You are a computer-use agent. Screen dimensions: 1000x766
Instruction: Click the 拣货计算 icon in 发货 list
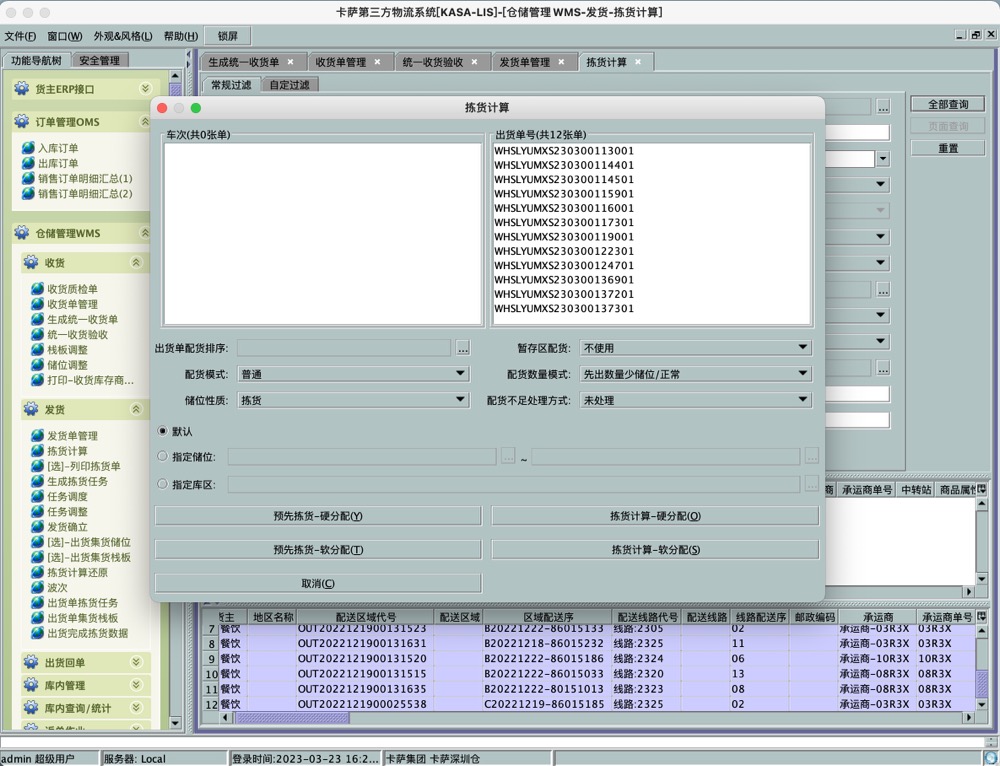point(38,451)
